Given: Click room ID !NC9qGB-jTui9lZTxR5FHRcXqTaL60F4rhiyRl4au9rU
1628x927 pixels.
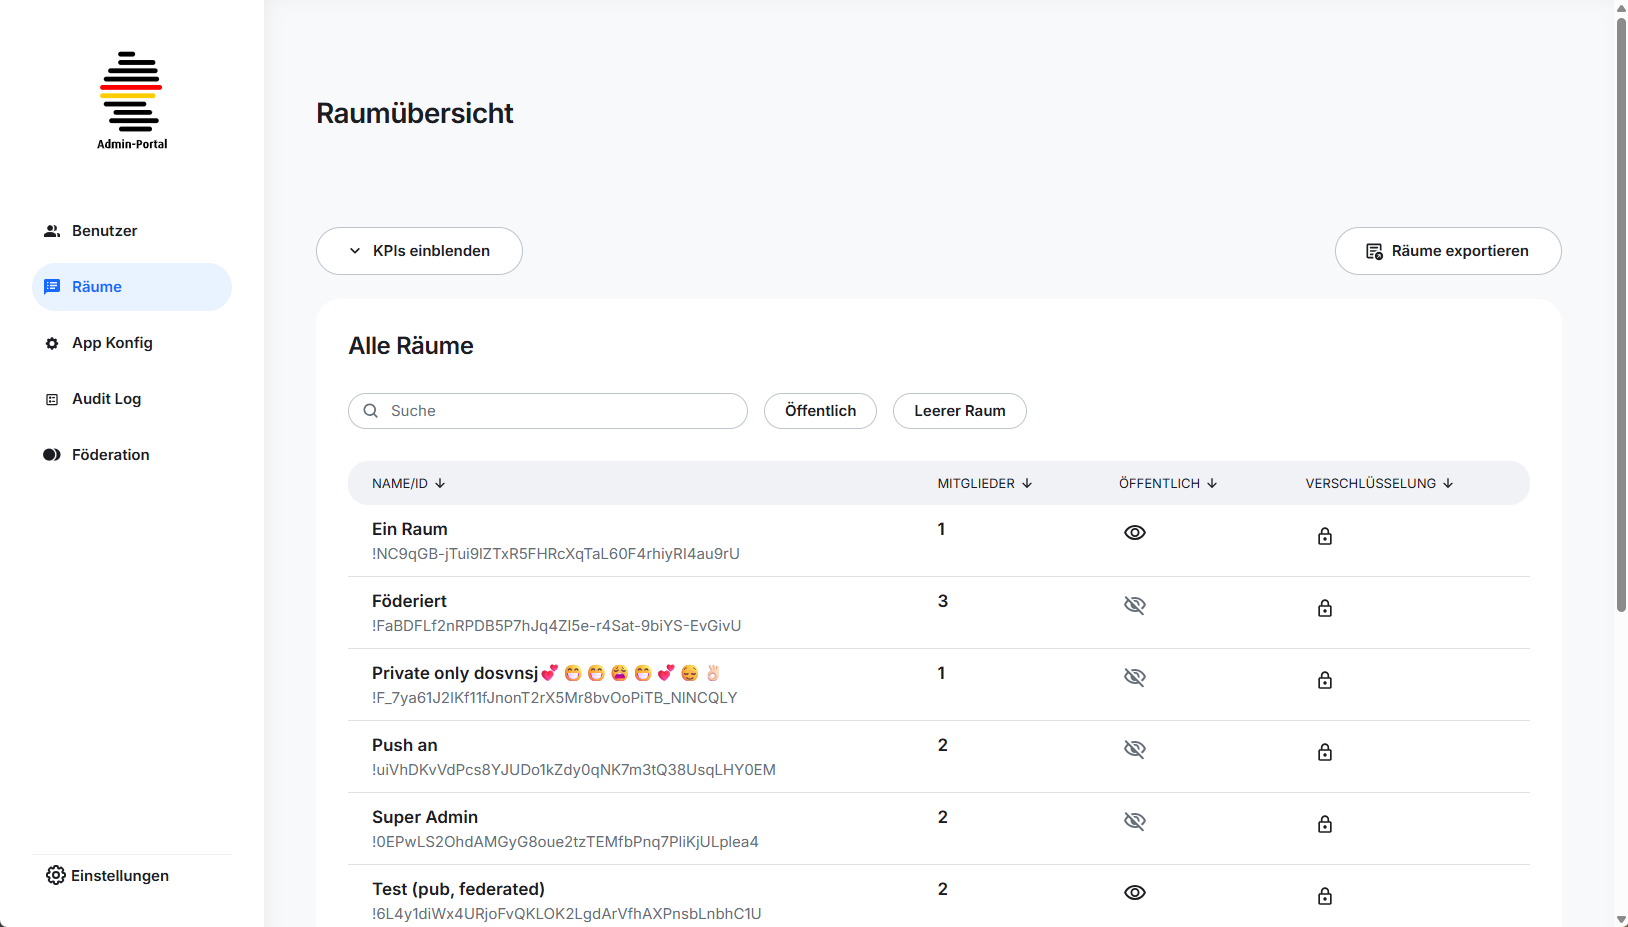Looking at the screenshot, I should [x=556, y=554].
